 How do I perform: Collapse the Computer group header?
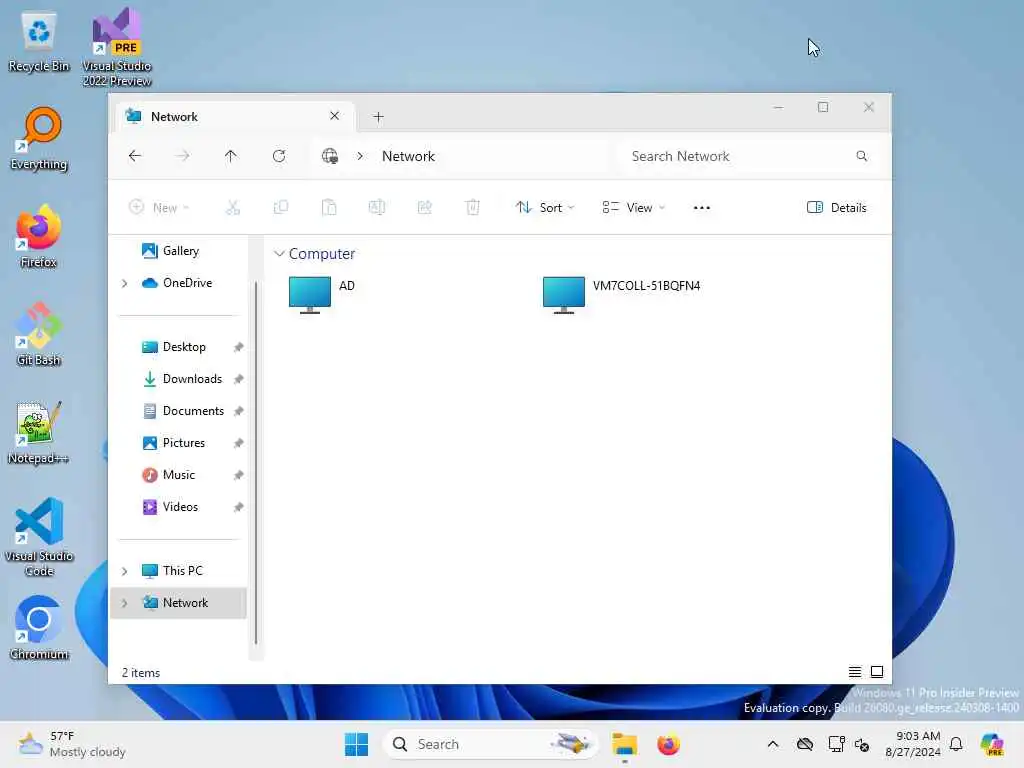(279, 253)
